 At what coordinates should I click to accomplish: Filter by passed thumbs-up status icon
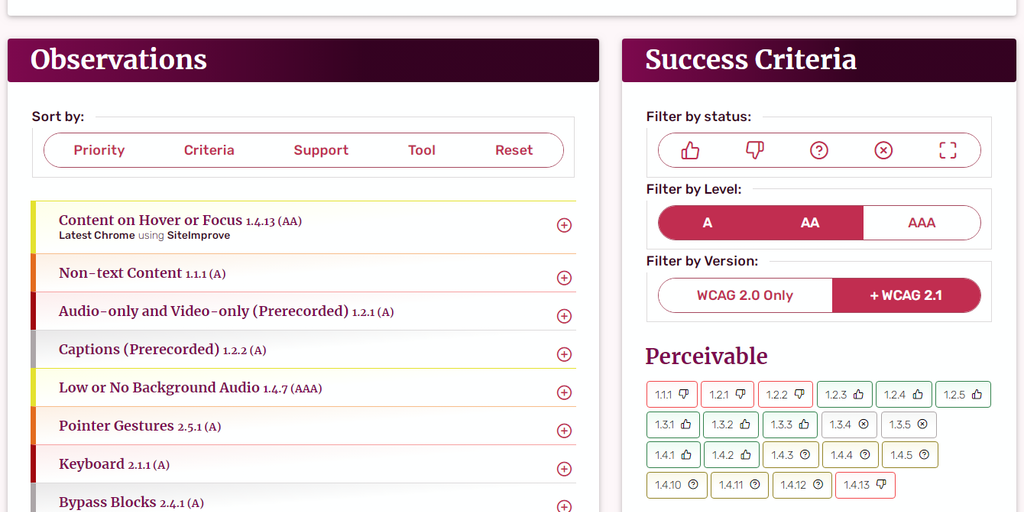(x=690, y=150)
